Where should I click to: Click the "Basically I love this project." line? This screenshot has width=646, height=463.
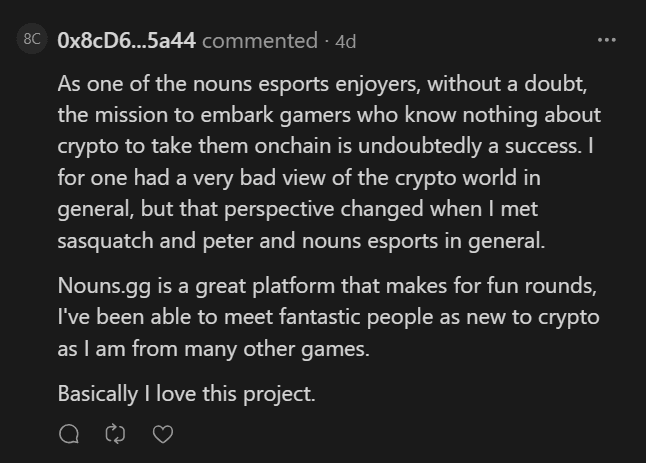click(x=186, y=393)
